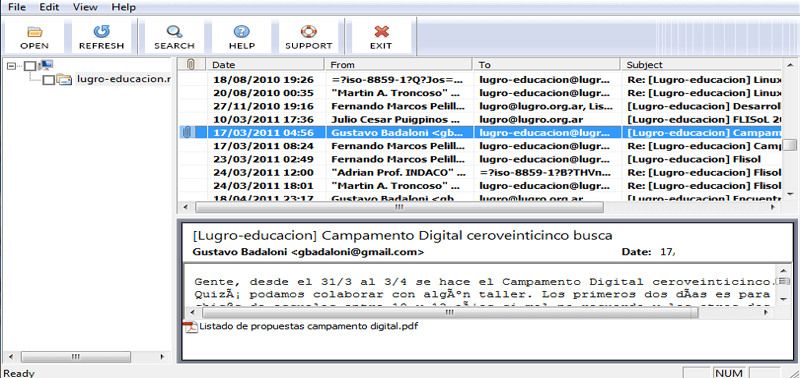This screenshot has width=800, height=378.
Task: Click email list horizontal scrollbar thumb
Action: tap(399, 207)
